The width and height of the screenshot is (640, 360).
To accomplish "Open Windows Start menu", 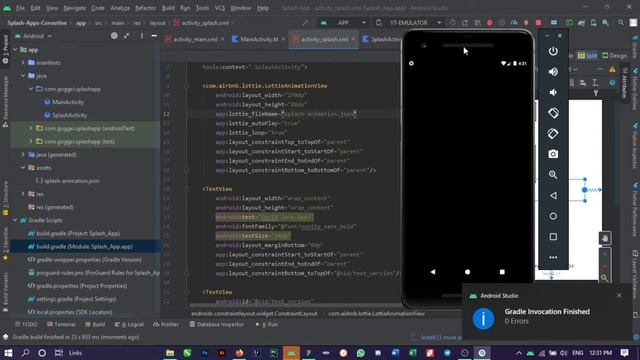I will point(8,353).
